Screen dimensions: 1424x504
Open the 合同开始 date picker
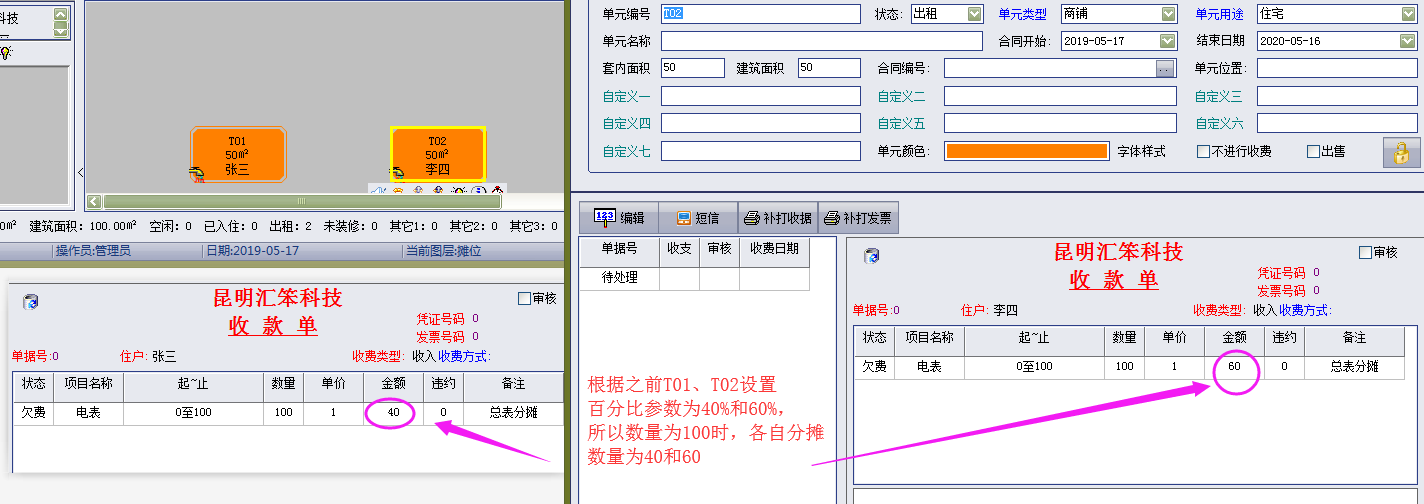(x=1168, y=41)
